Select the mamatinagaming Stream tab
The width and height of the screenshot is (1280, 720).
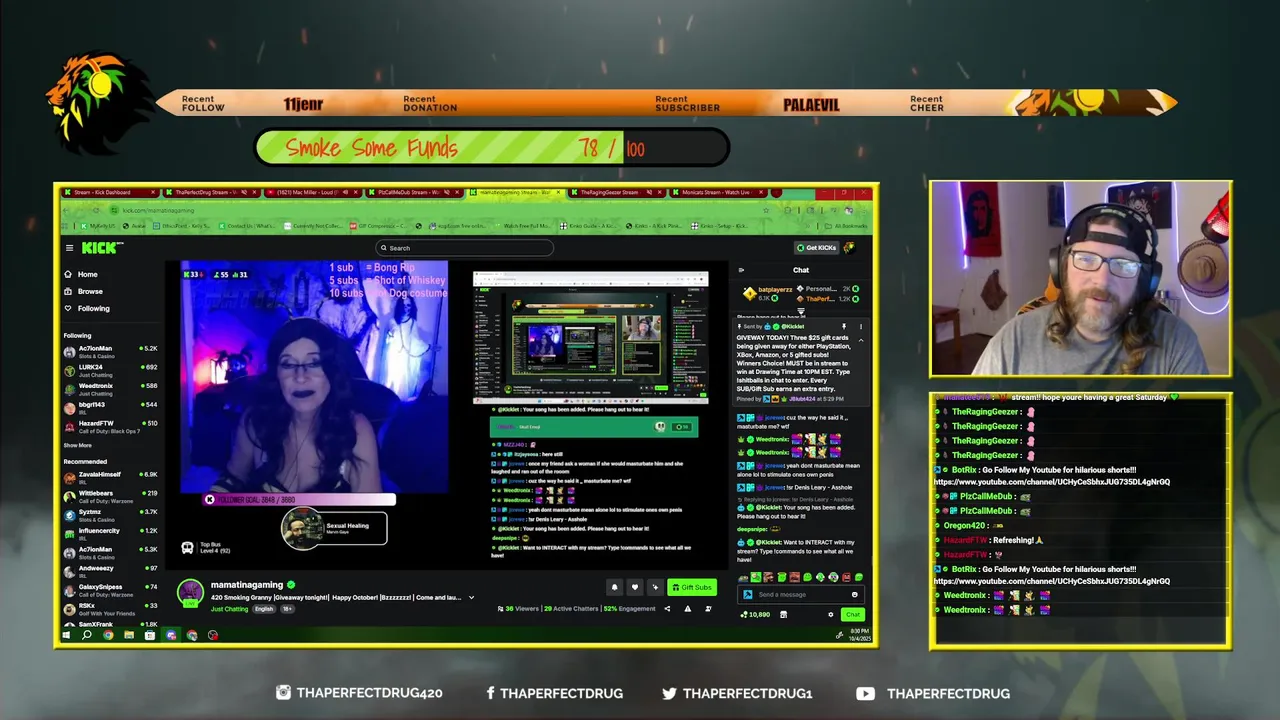click(516, 192)
